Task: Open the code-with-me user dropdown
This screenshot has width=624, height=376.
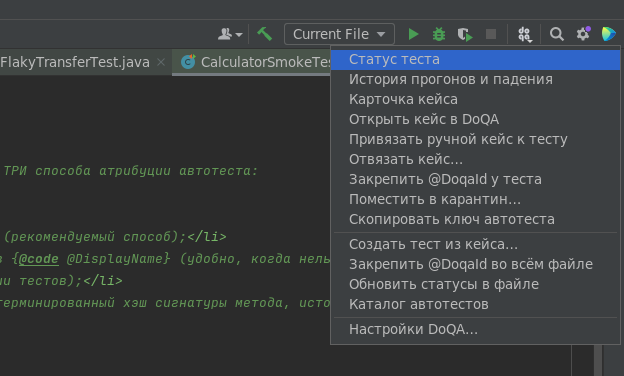Action: [x=230, y=34]
